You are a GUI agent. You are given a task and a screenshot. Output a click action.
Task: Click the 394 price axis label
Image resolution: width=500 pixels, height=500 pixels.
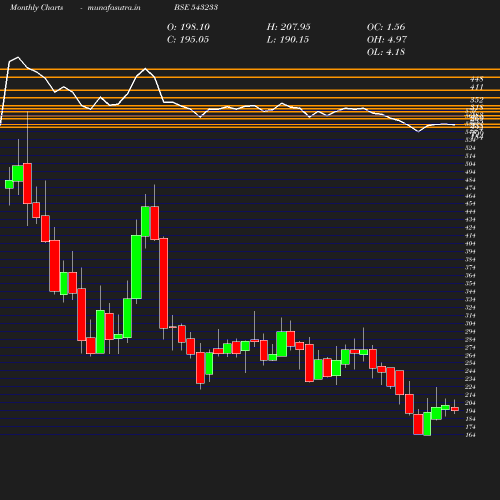click(x=470, y=252)
